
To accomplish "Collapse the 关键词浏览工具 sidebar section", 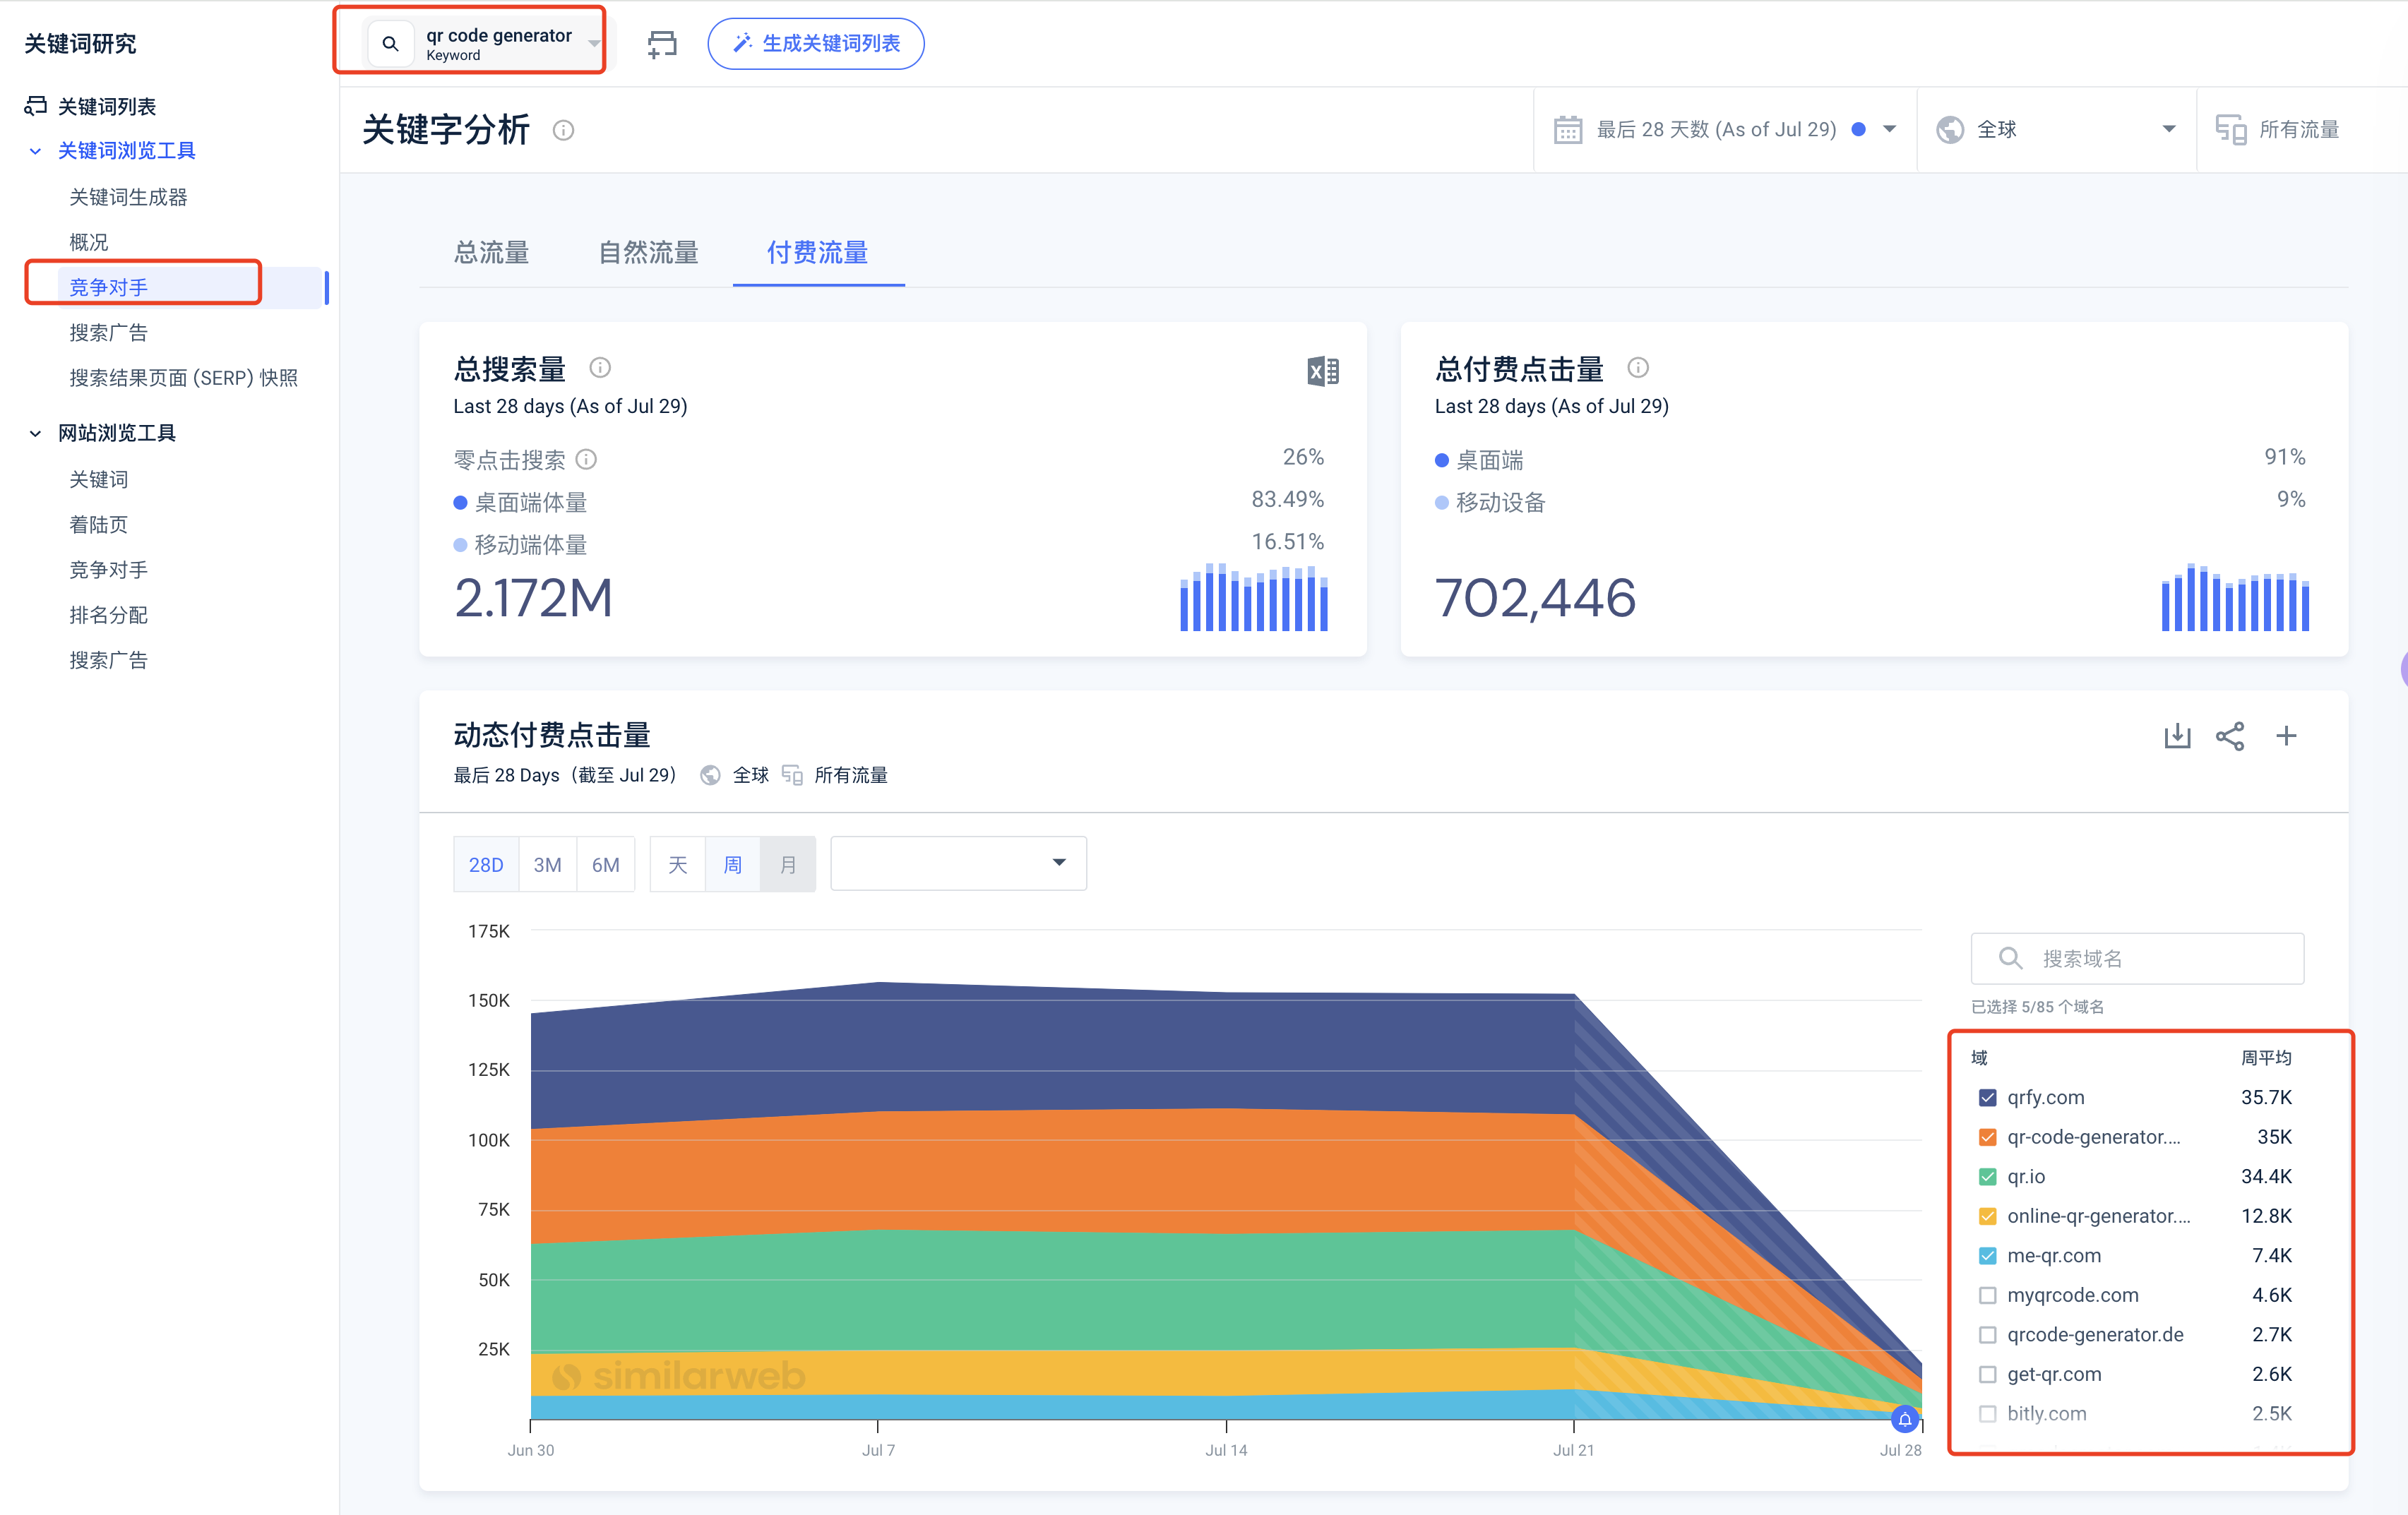I will click(x=35, y=151).
